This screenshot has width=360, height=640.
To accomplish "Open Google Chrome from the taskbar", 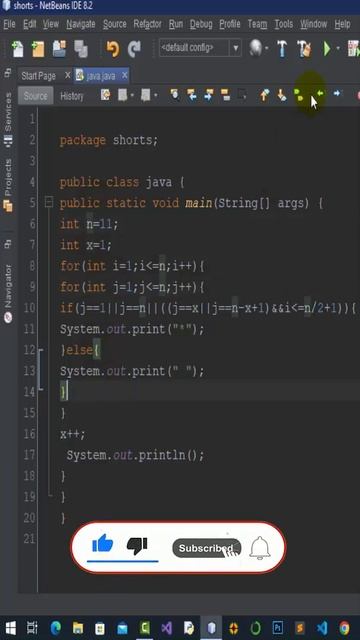I will (344, 628).
